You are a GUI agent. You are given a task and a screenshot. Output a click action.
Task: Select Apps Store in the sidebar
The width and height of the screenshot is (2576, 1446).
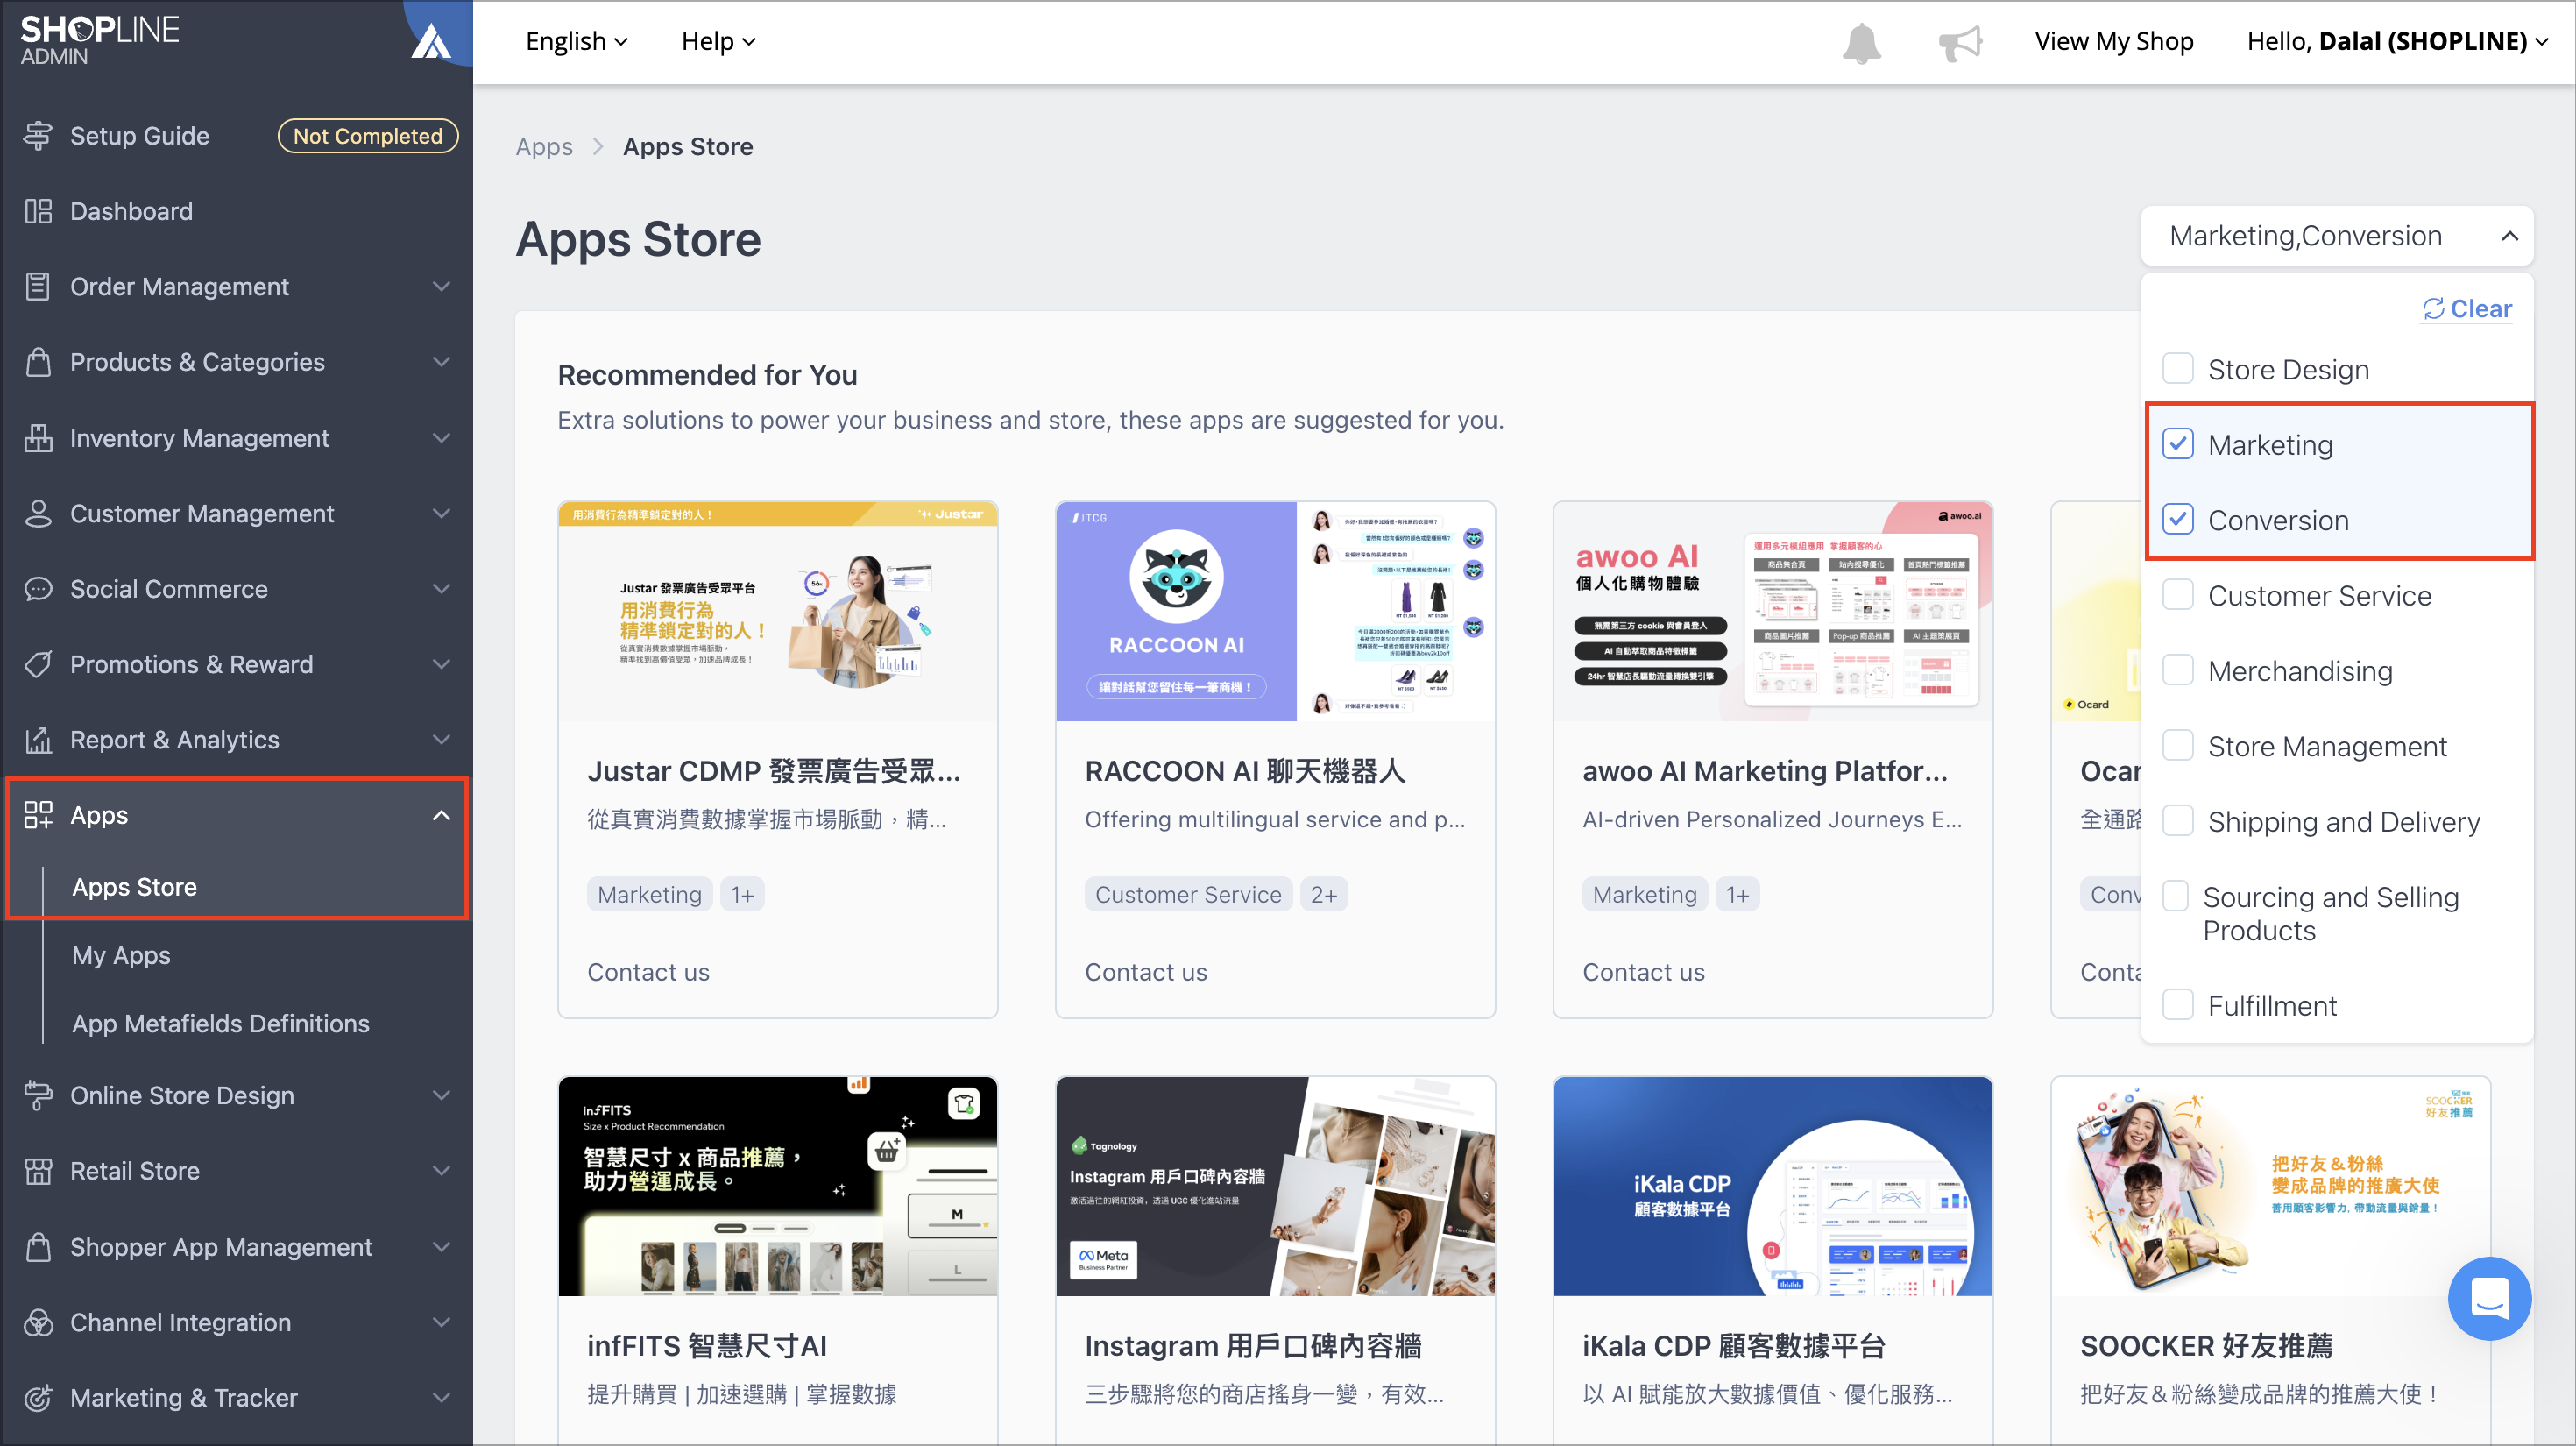(x=134, y=887)
